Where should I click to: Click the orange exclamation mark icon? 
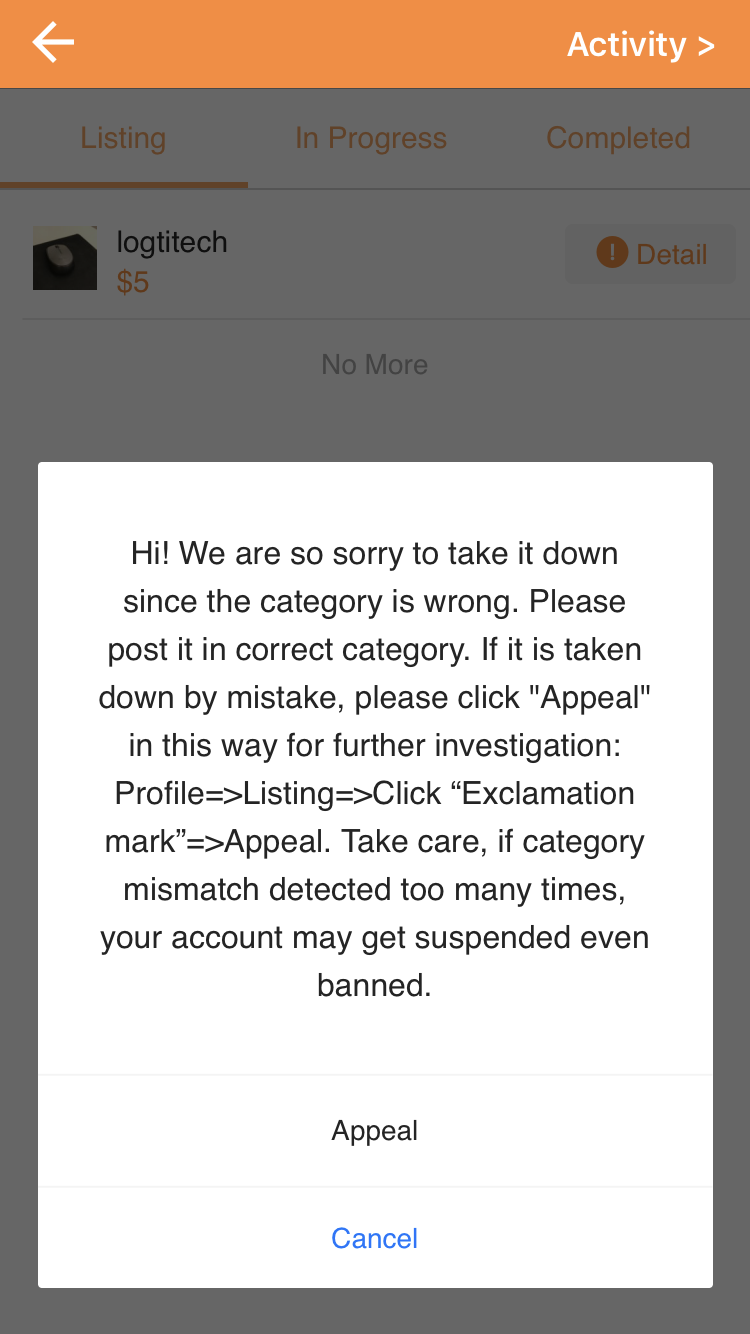611,253
